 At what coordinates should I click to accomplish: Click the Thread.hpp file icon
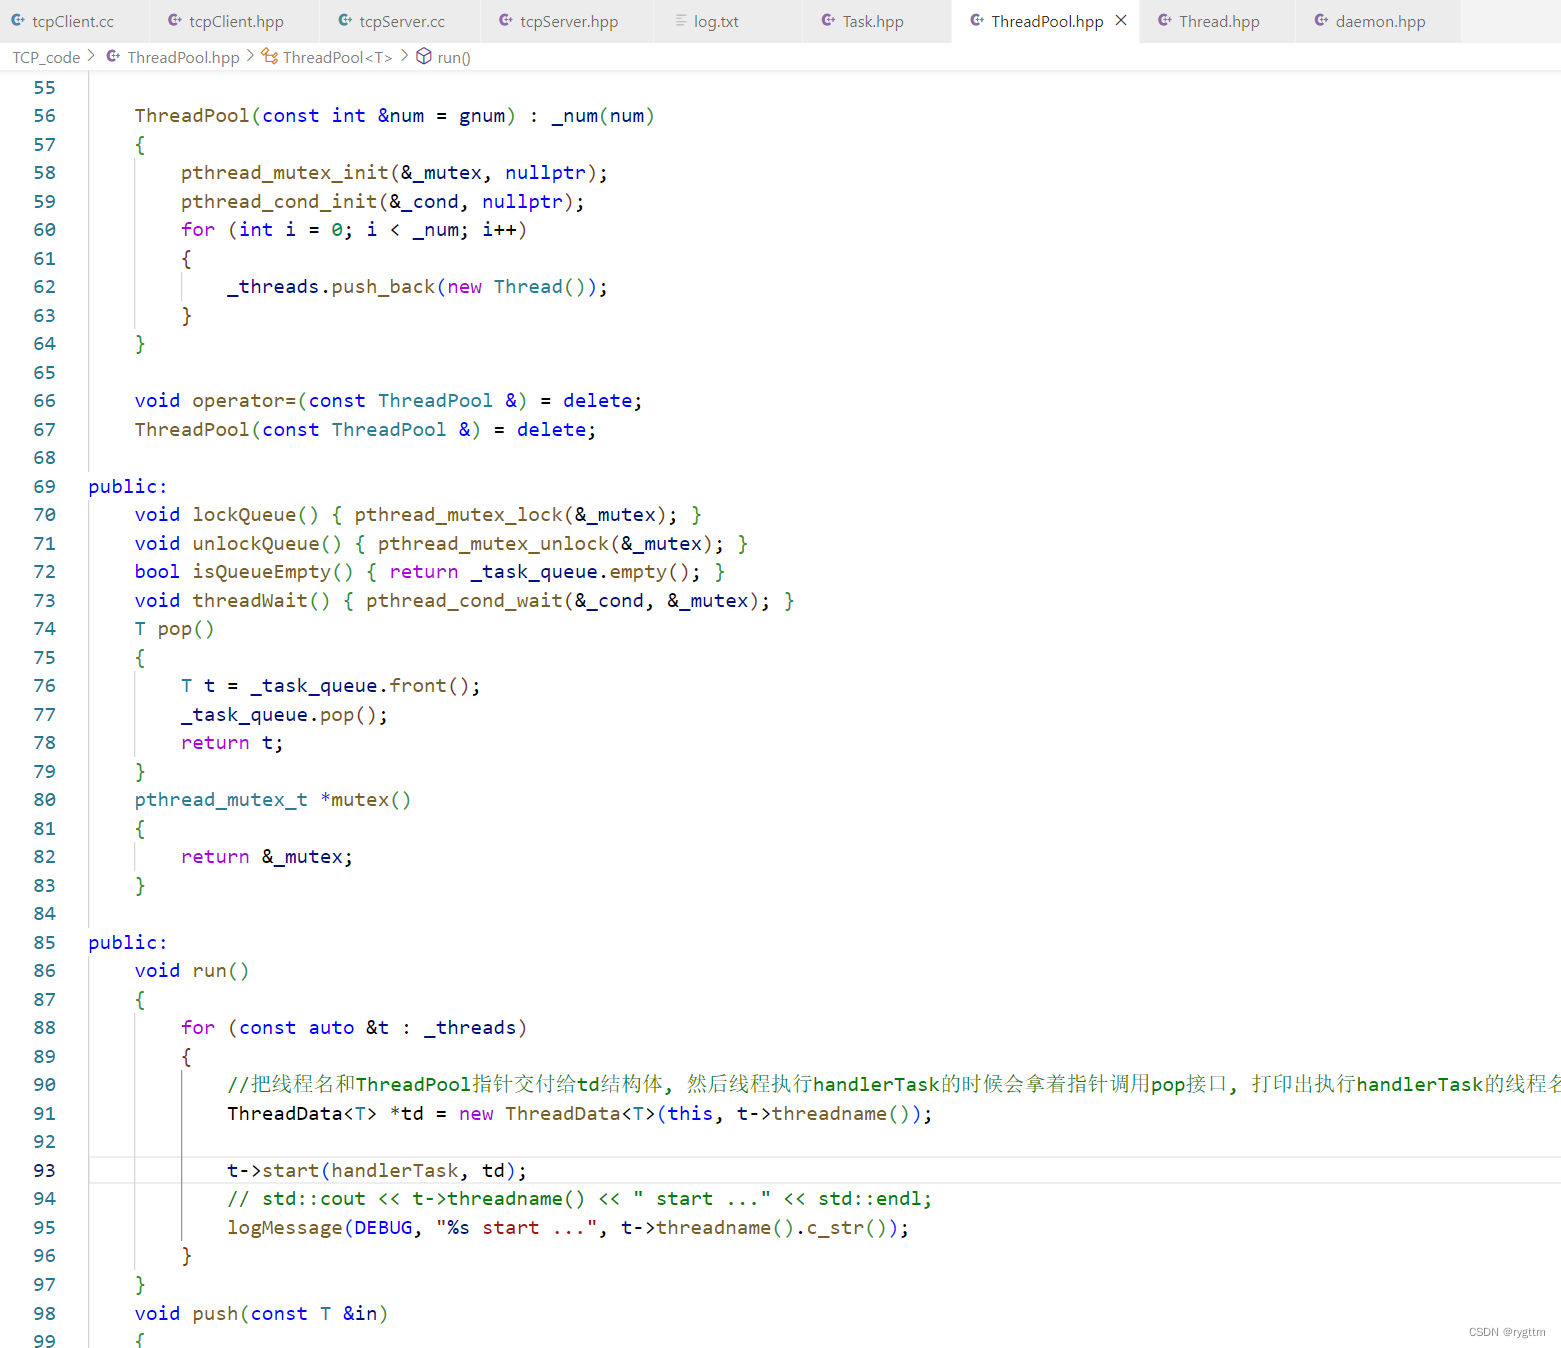pyautogui.click(x=1165, y=20)
